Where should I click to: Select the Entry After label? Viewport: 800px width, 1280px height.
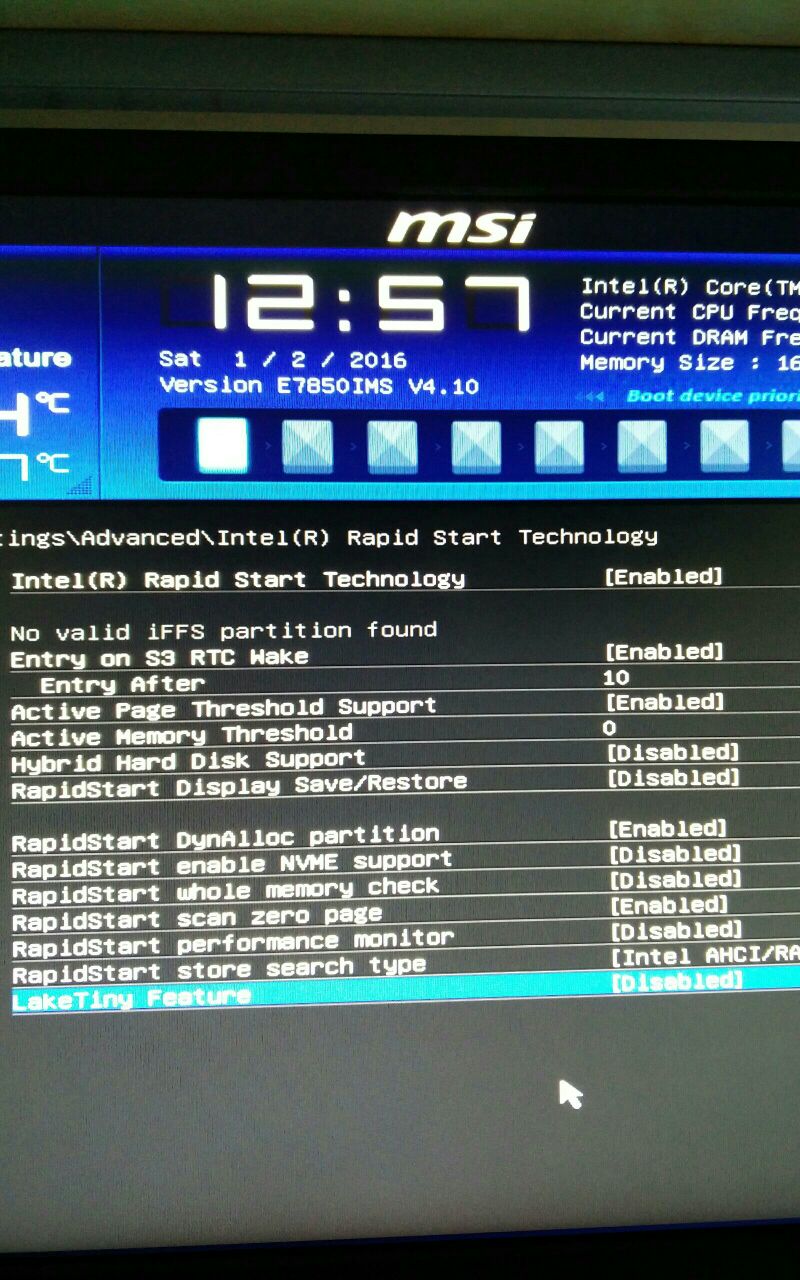tap(122, 684)
